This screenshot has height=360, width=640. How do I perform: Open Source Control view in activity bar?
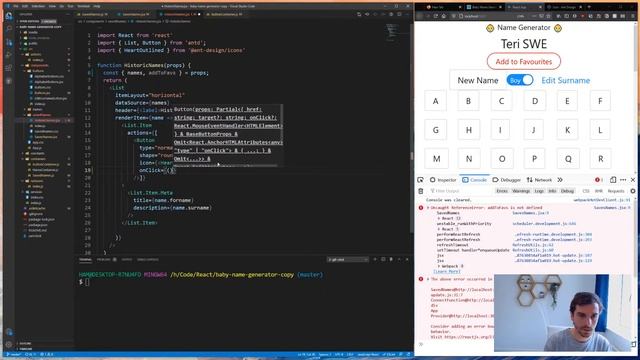9,42
